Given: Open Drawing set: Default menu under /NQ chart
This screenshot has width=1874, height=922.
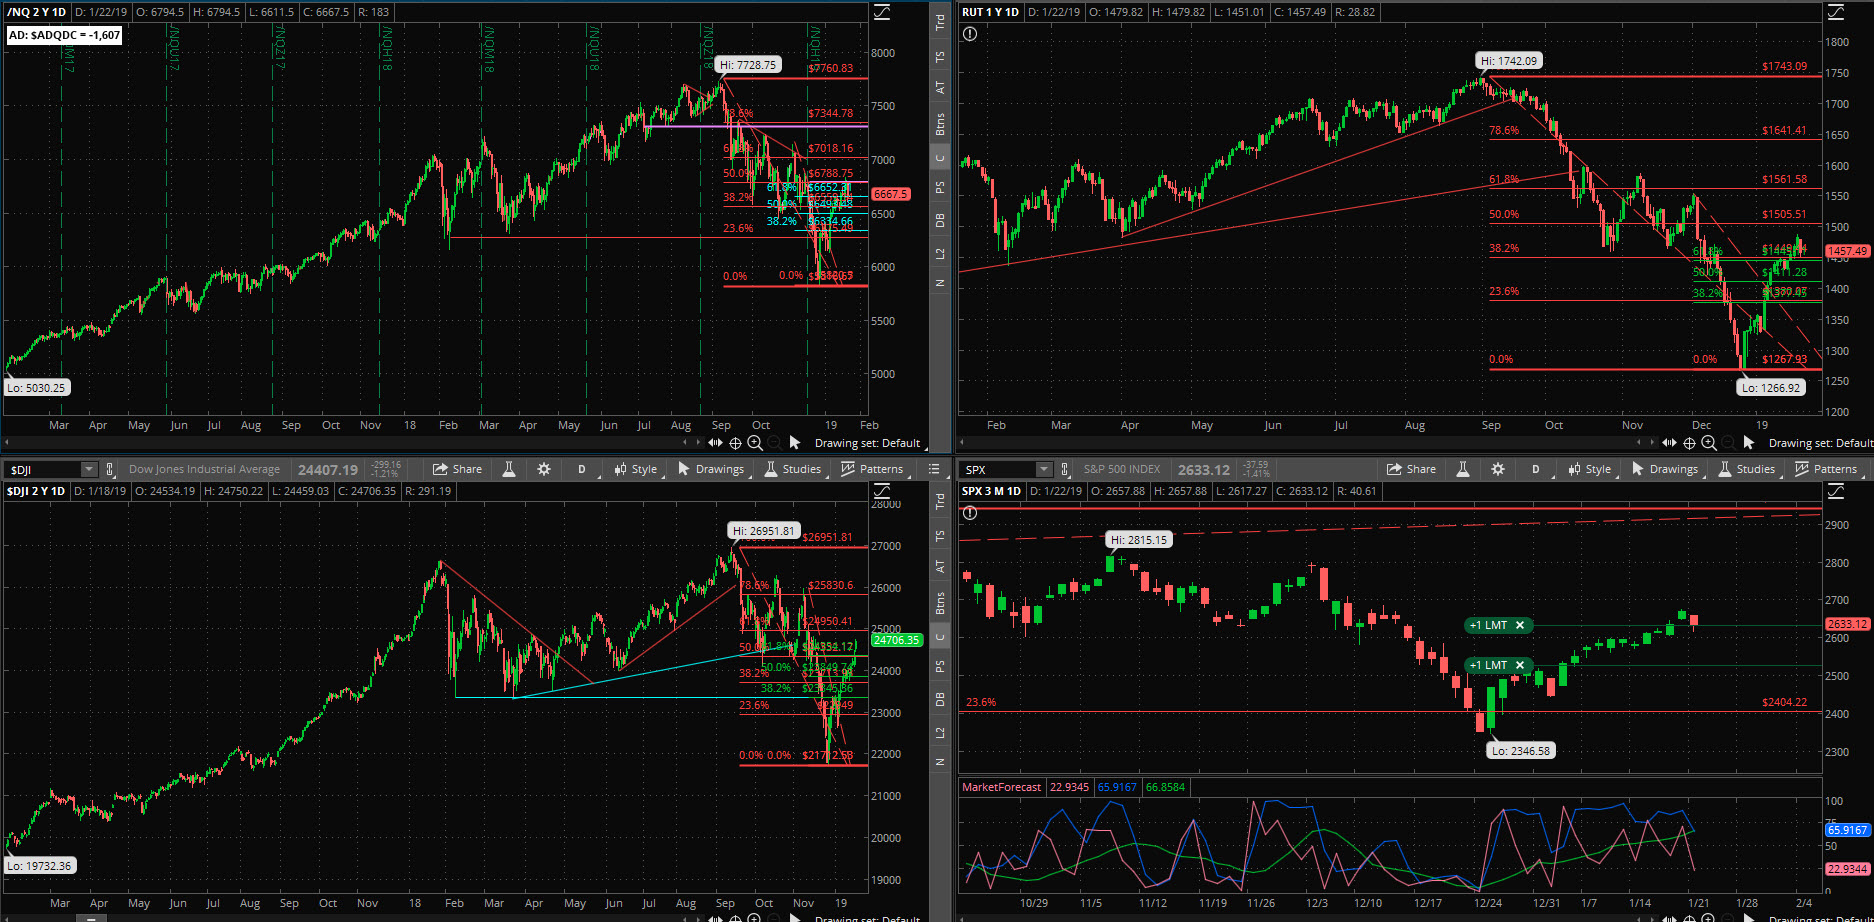Looking at the screenshot, I should click(867, 443).
